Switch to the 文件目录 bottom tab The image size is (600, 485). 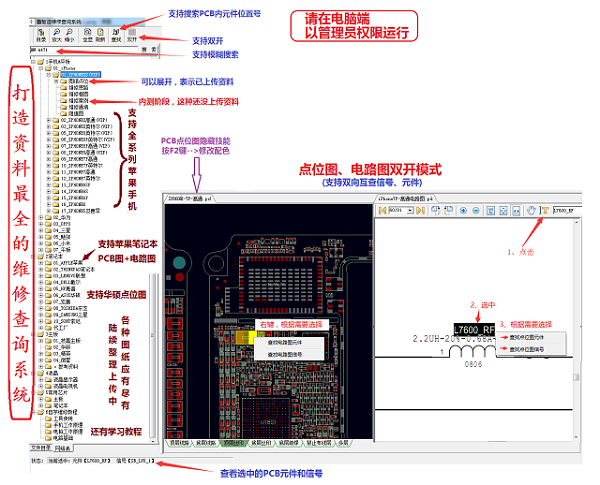(41, 447)
